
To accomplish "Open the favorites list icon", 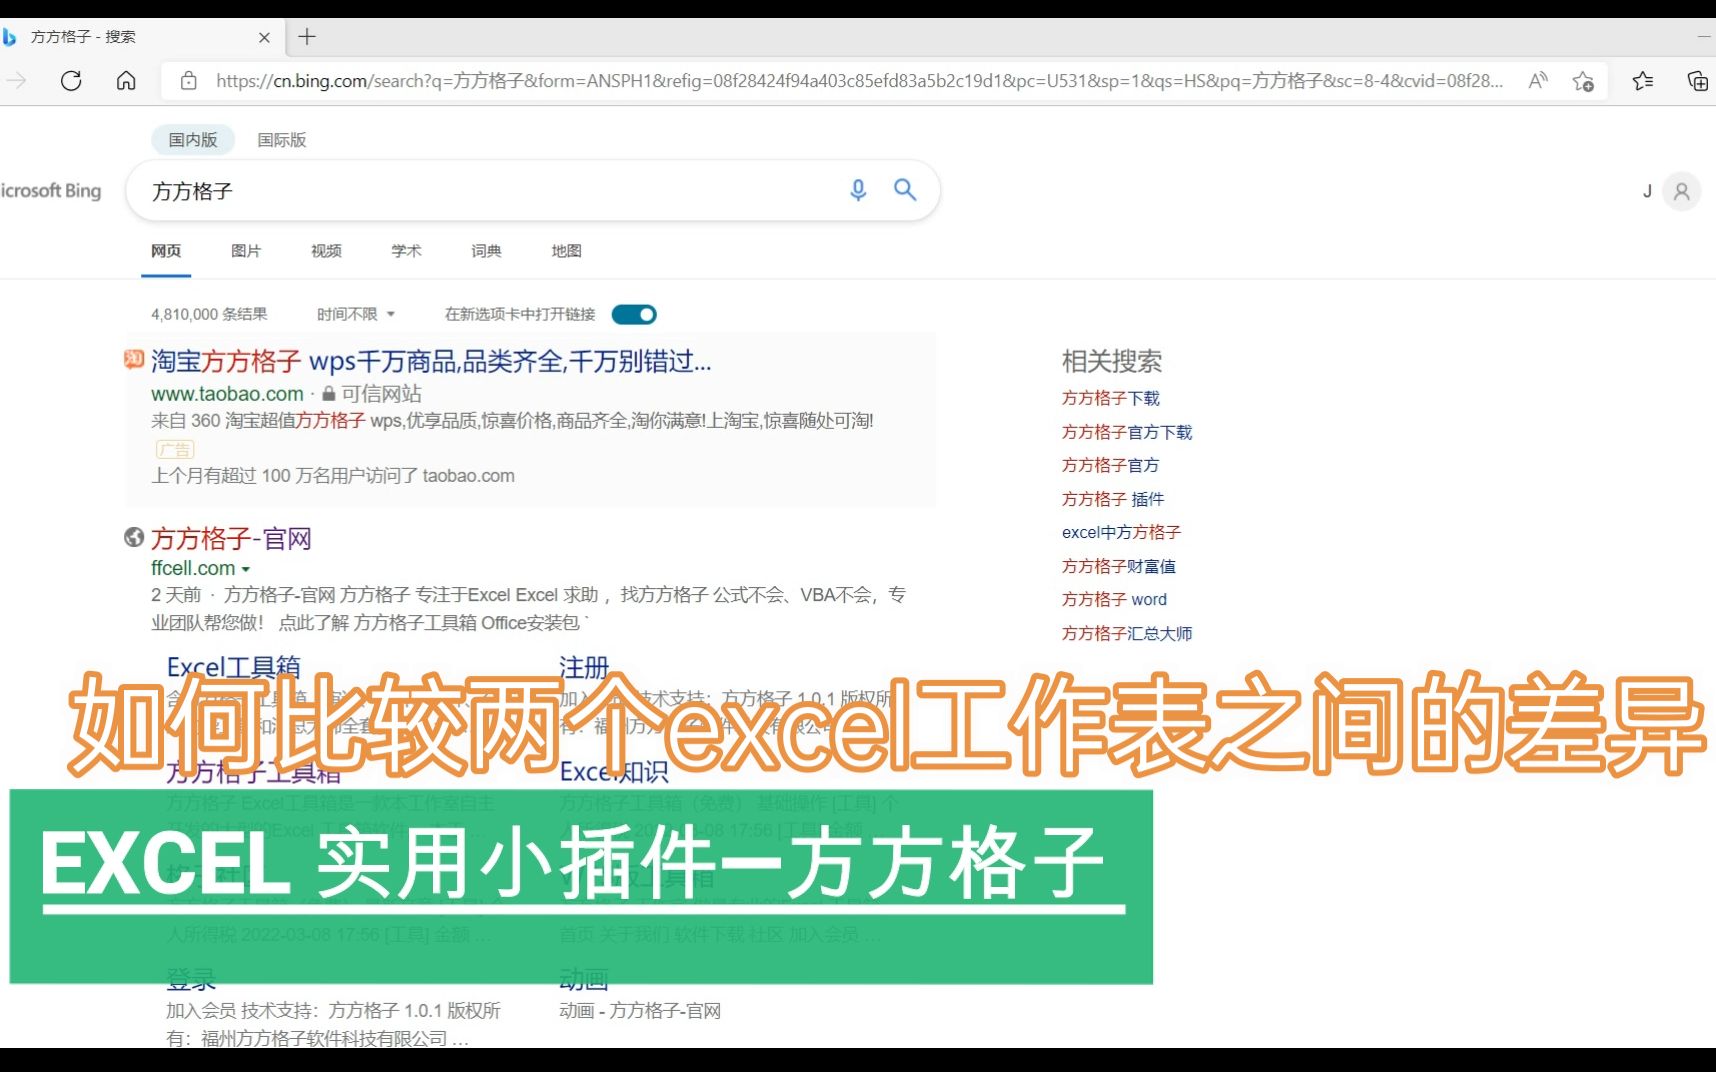I will point(1643,81).
